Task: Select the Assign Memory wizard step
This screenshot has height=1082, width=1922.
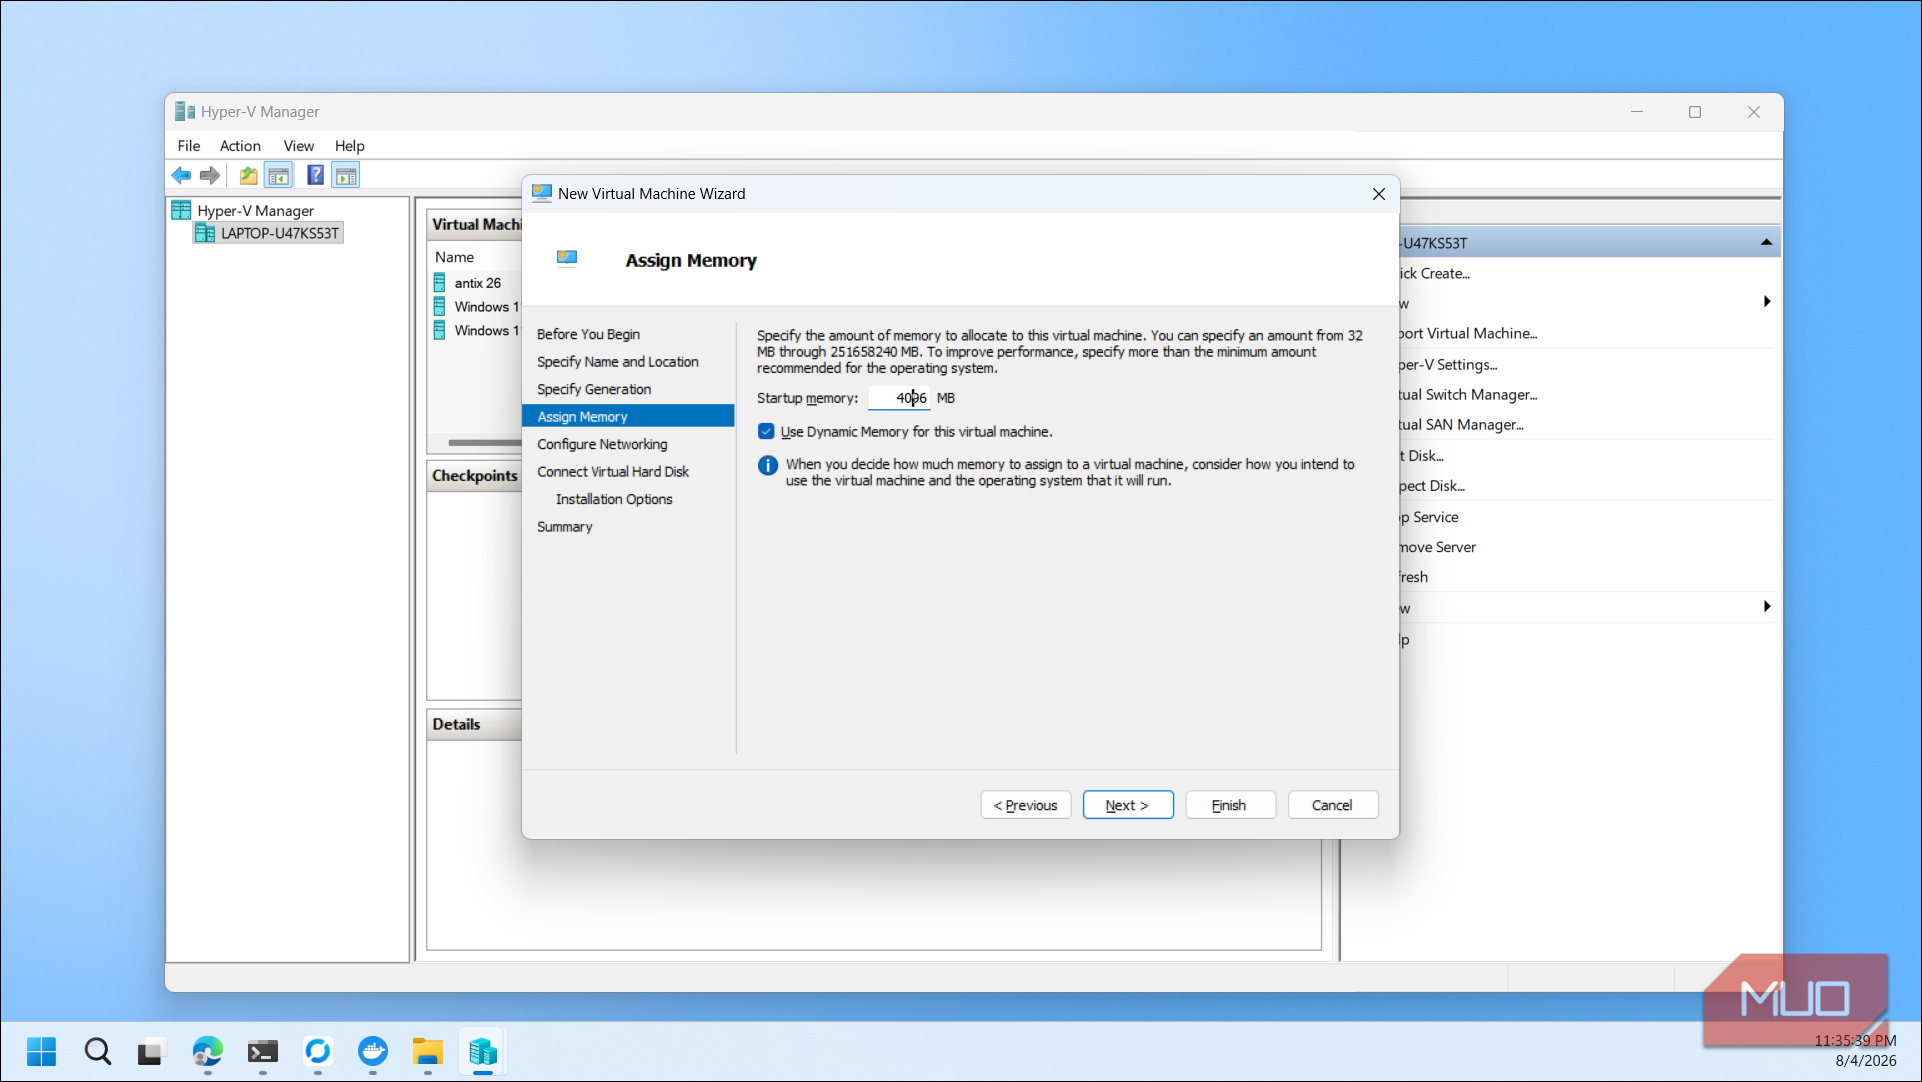Action: (x=628, y=417)
